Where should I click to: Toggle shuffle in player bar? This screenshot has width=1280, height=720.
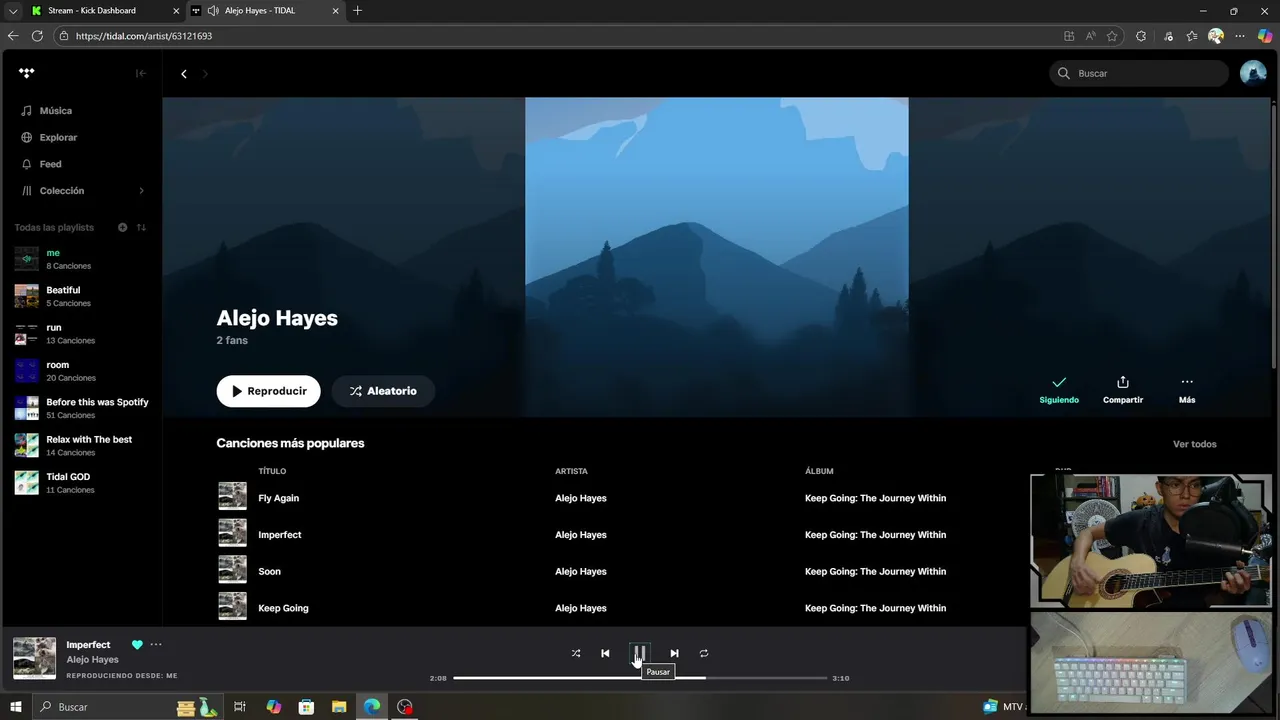pyautogui.click(x=576, y=653)
